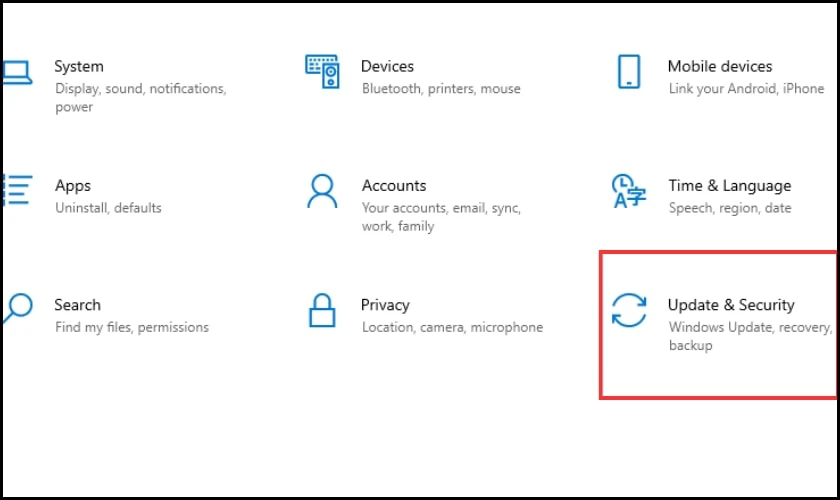Image resolution: width=840 pixels, height=500 pixels.
Task: Open the Search settings title
Action: (78, 305)
